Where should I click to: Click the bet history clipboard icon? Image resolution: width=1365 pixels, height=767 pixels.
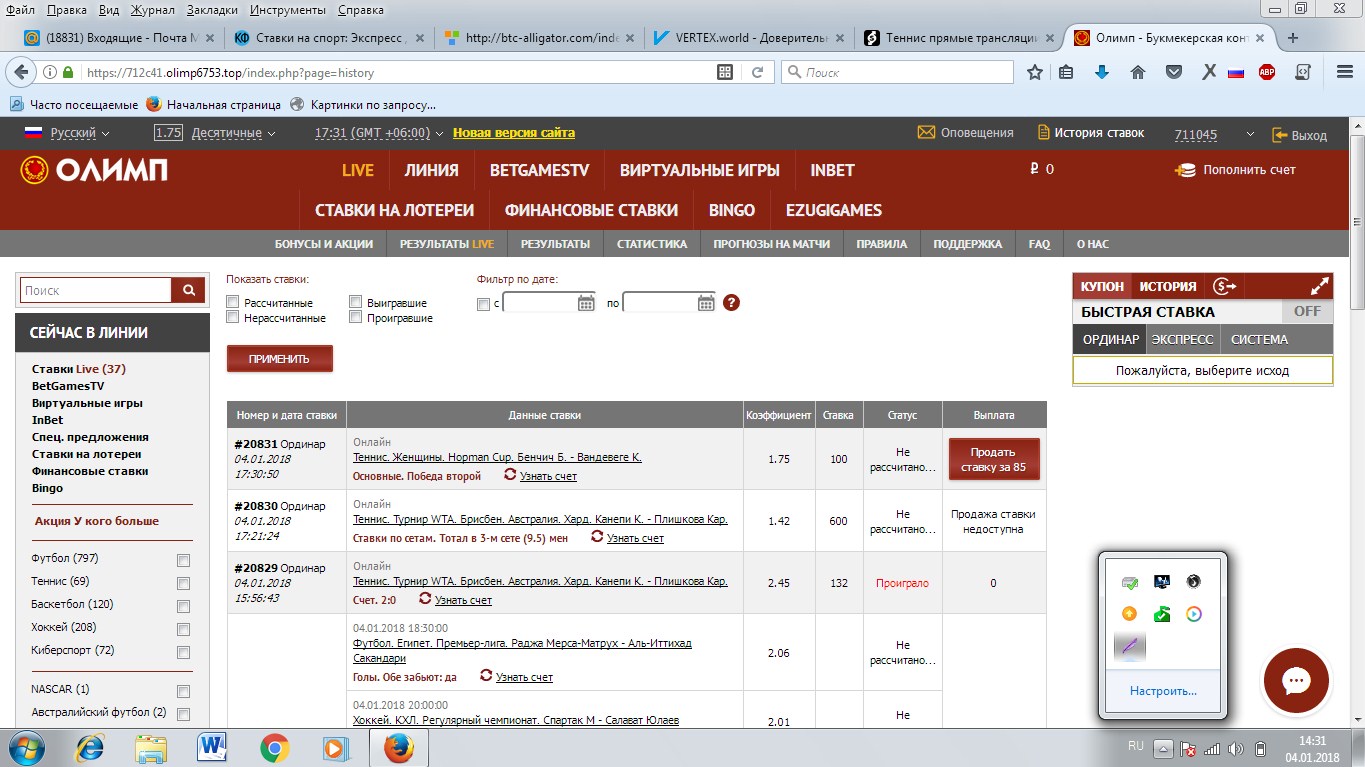pos(1041,131)
